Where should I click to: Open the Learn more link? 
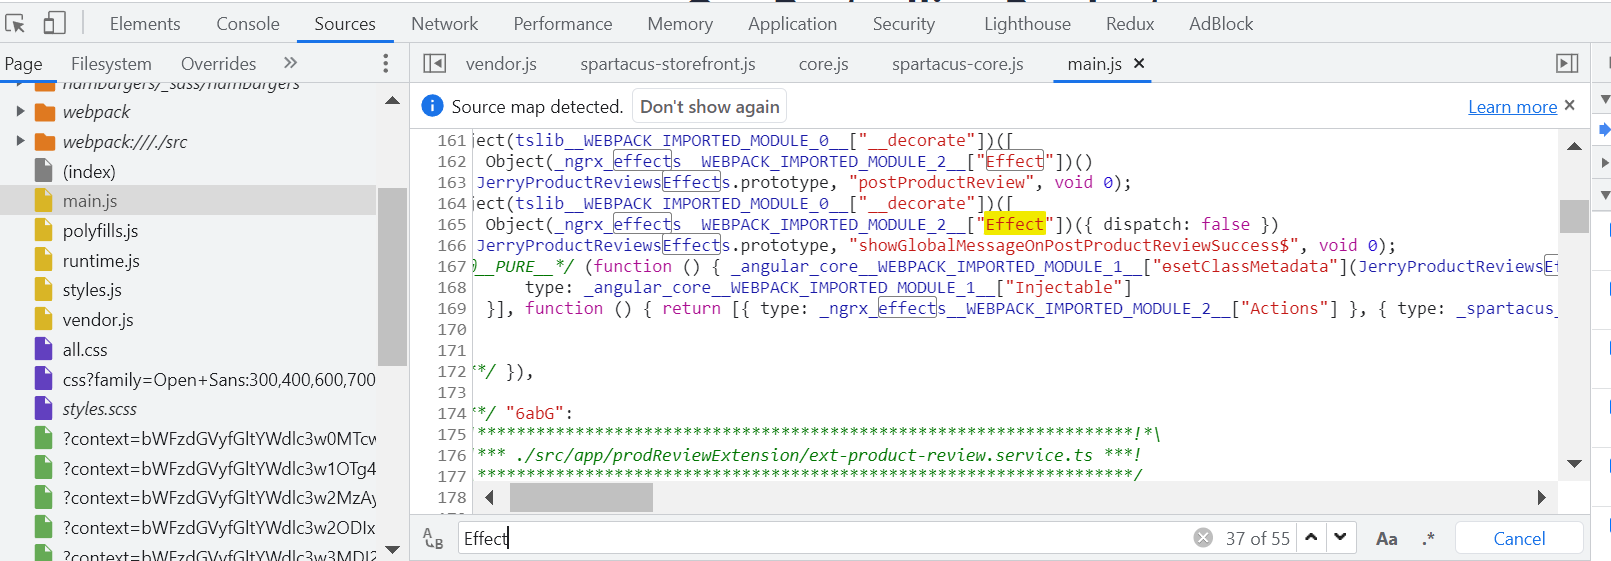click(x=1512, y=107)
